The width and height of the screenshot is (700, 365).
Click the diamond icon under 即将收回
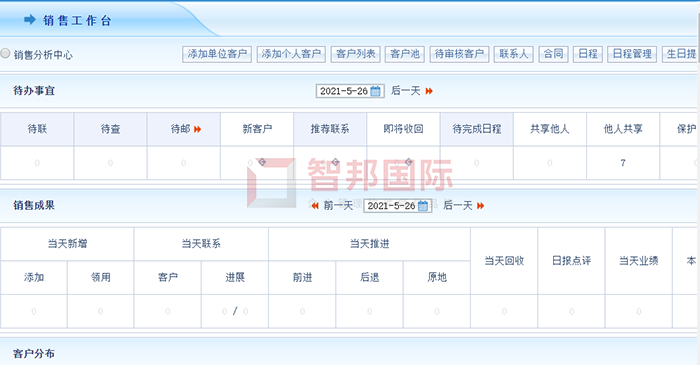pyautogui.click(x=409, y=162)
